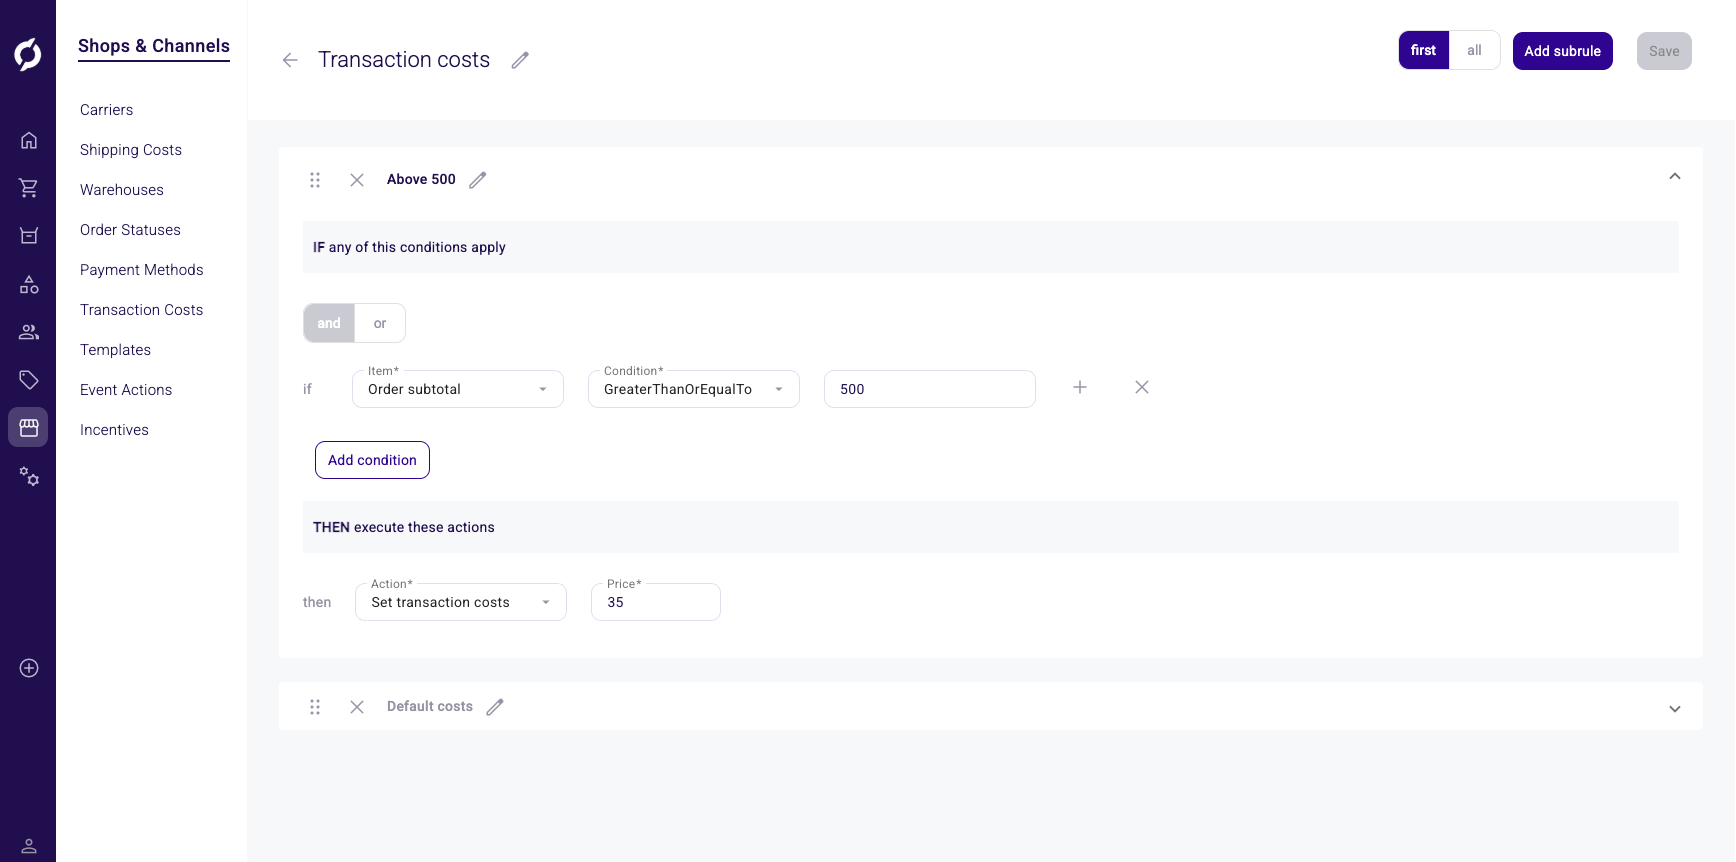Click the back arrow beside Transaction costs
The height and width of the screenshot is (862, 1736).
click(290, 60)
